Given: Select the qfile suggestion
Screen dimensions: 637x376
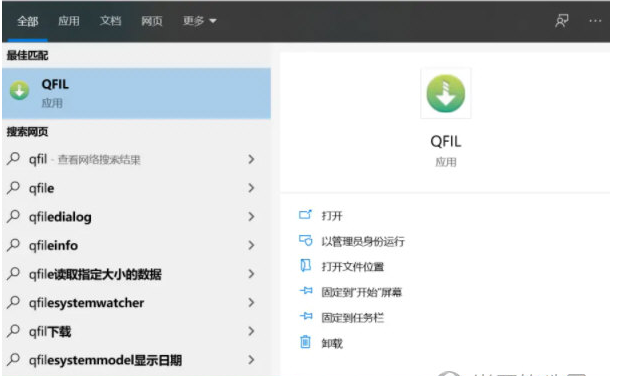Looking at the screenshot, I should click(x=136, y=188).
